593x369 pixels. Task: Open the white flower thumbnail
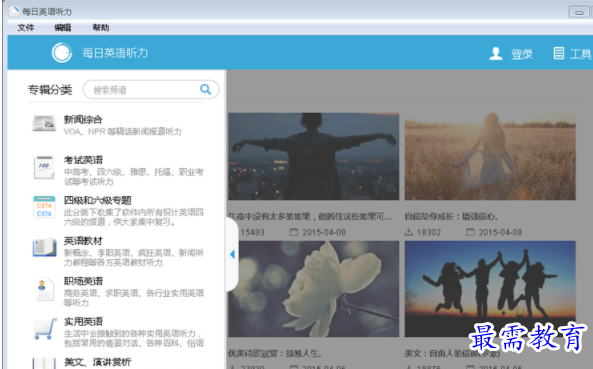[x=314, y=289]
